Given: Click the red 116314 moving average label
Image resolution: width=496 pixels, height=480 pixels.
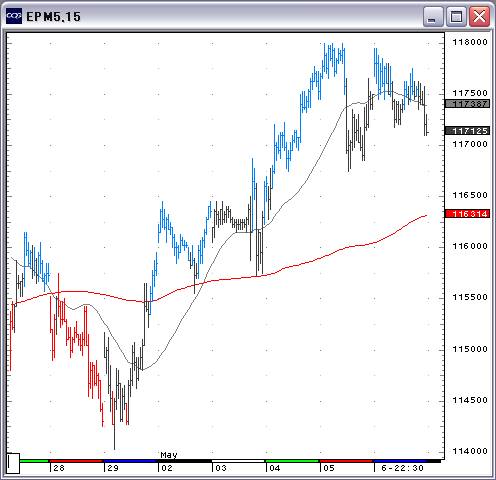Looking at the screenshot, I should pyautogui.click(x=468, y=214).
